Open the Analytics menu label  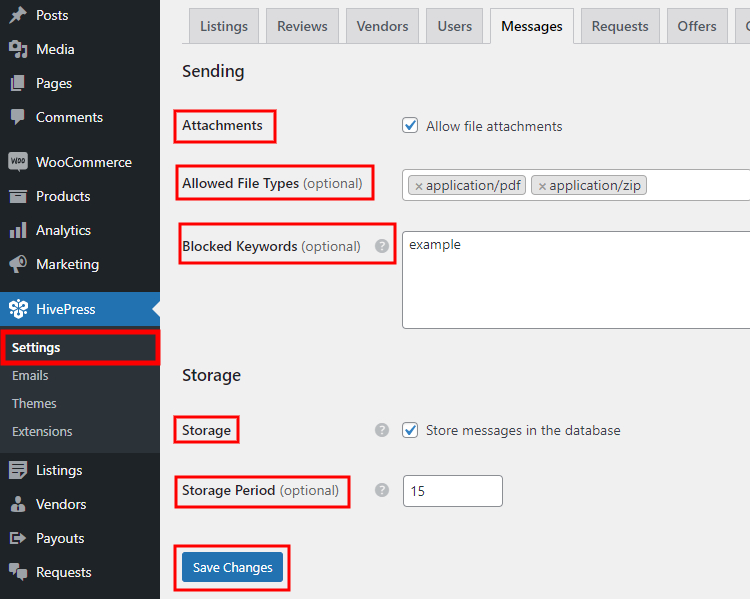point(64,231)
